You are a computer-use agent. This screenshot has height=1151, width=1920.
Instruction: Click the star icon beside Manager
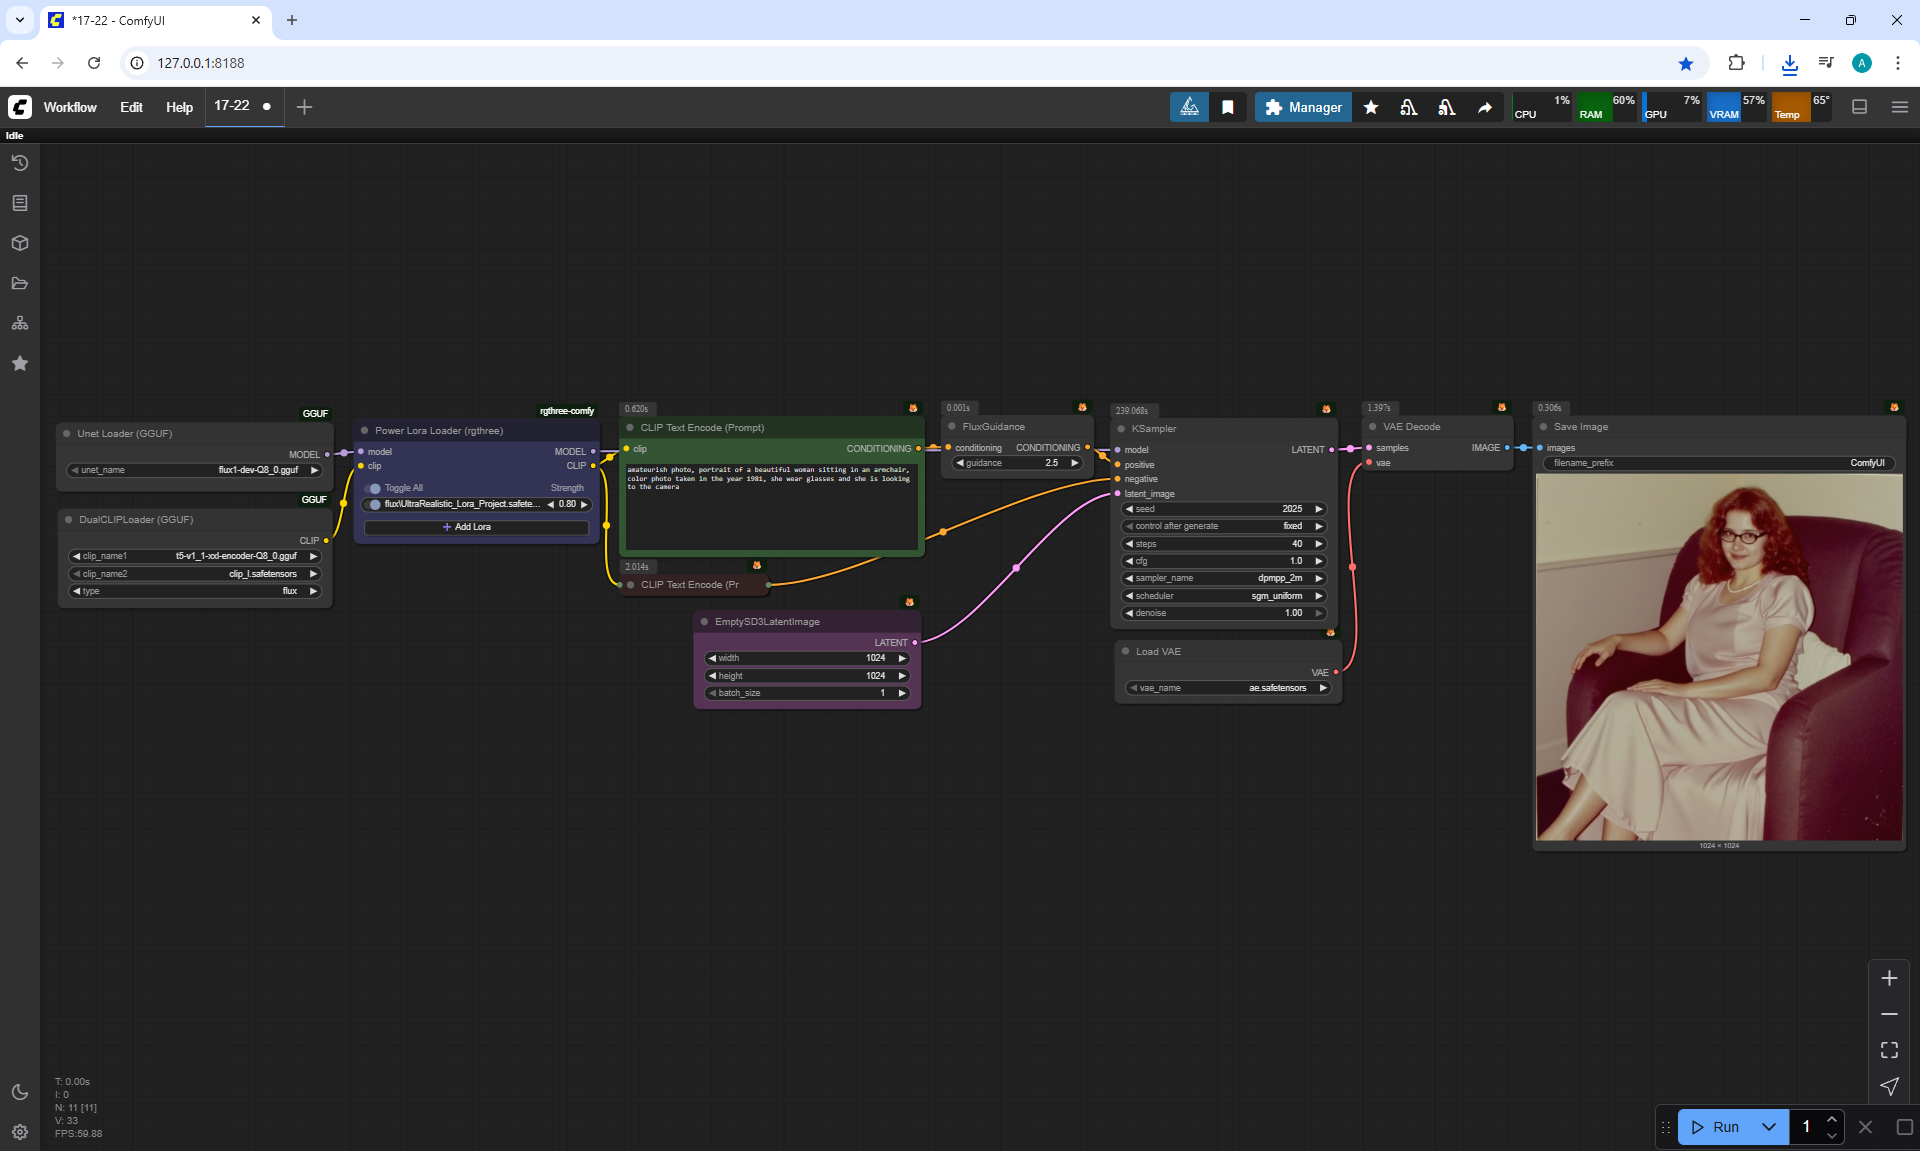[x=1371, y=107]
